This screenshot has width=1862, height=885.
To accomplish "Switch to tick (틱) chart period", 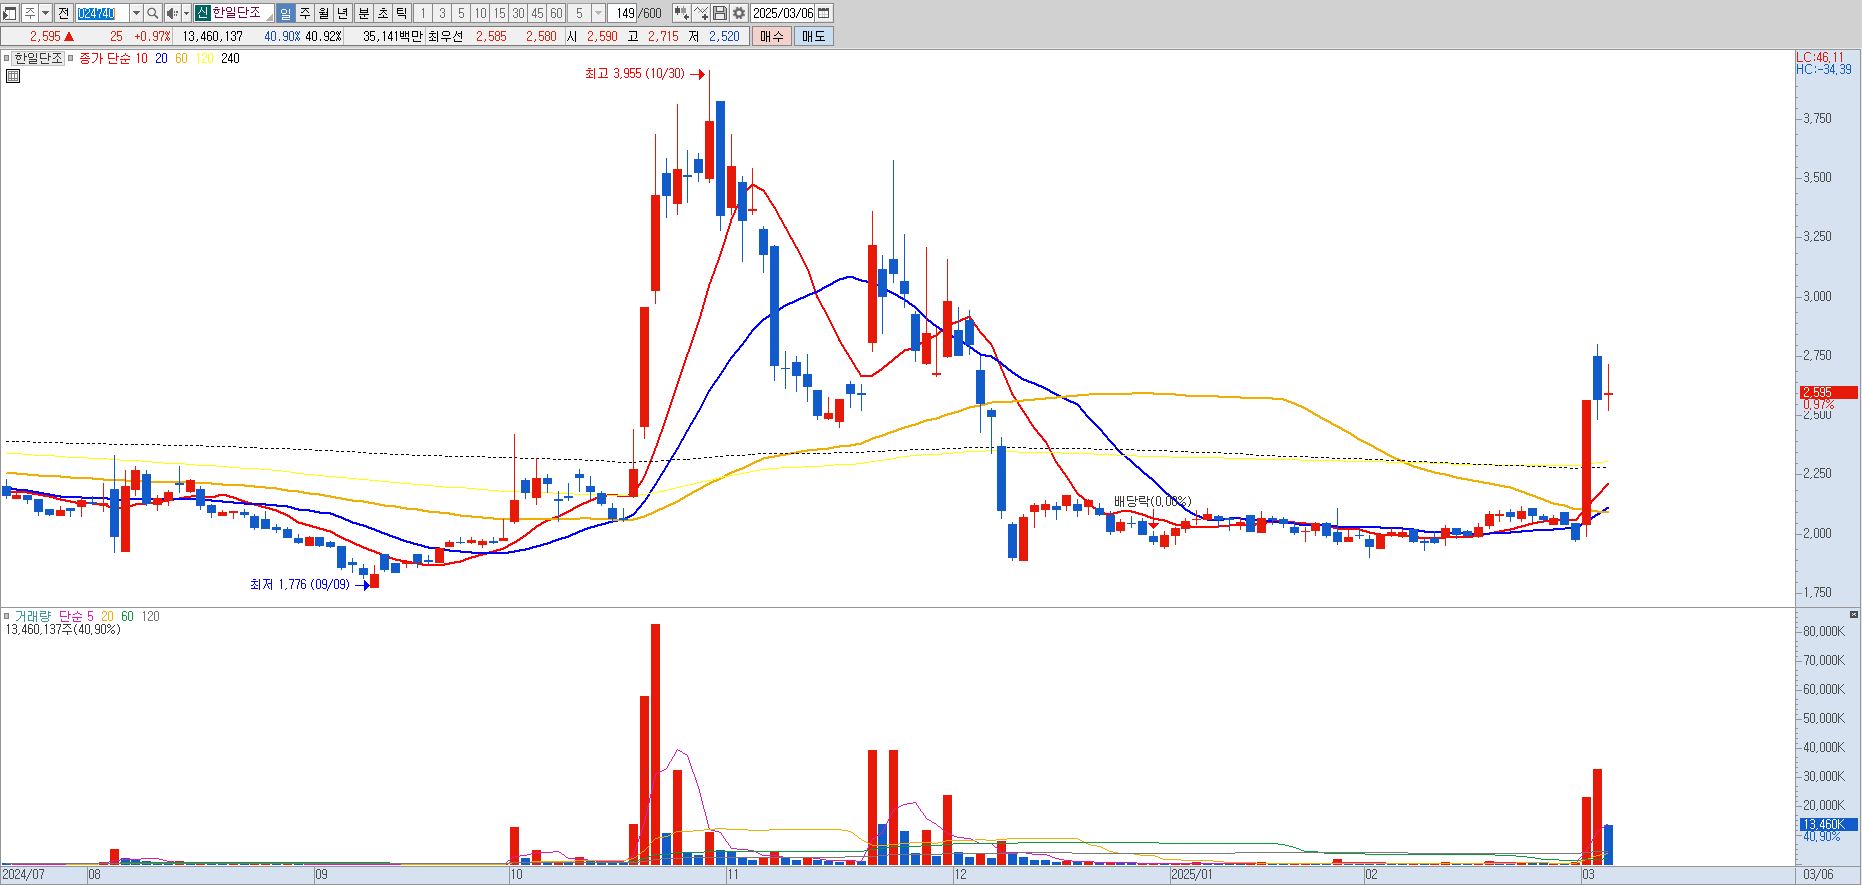I will pos(402,13).
